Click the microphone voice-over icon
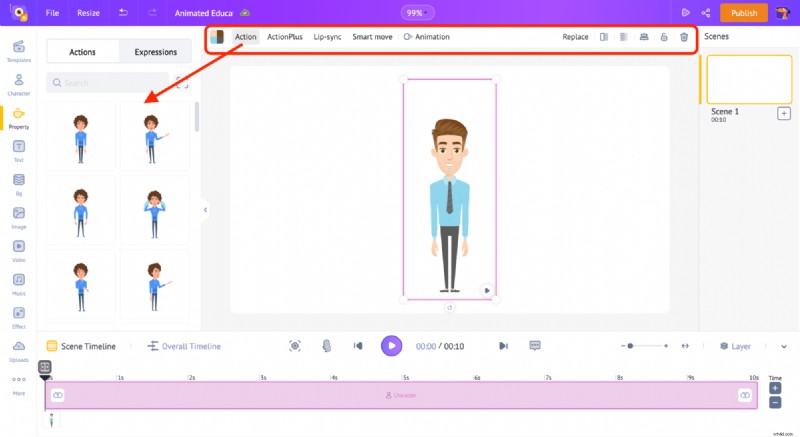The image size is (800, 437). pos(327,346)
